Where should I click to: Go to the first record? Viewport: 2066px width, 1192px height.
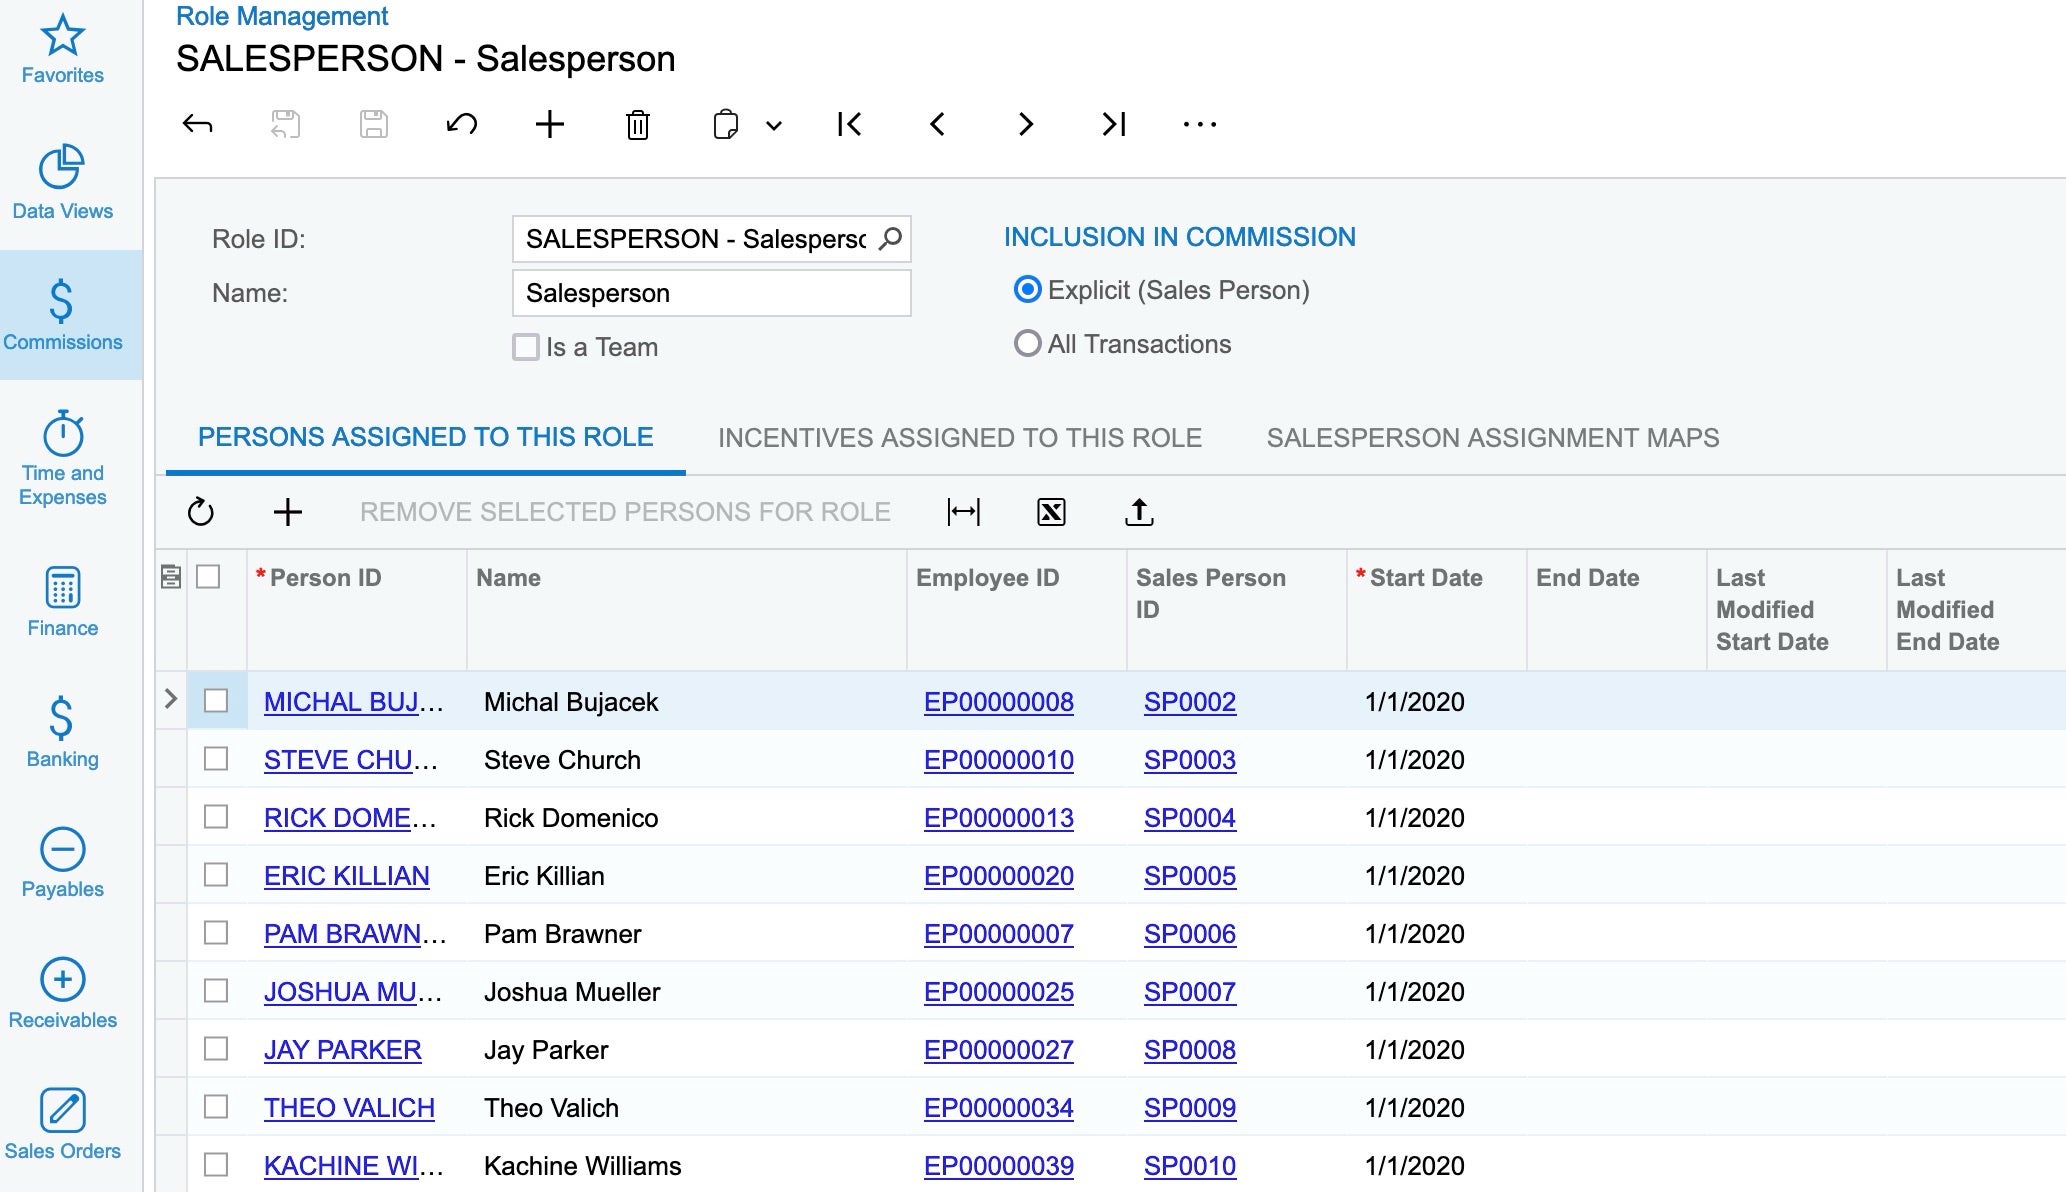point(849,124)
